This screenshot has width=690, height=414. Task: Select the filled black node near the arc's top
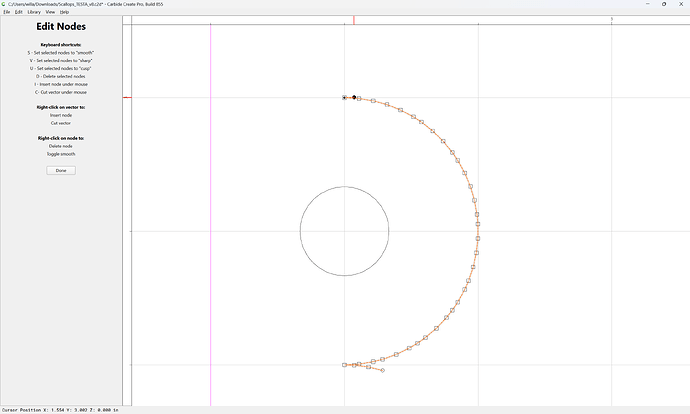[x=354, y=97]
